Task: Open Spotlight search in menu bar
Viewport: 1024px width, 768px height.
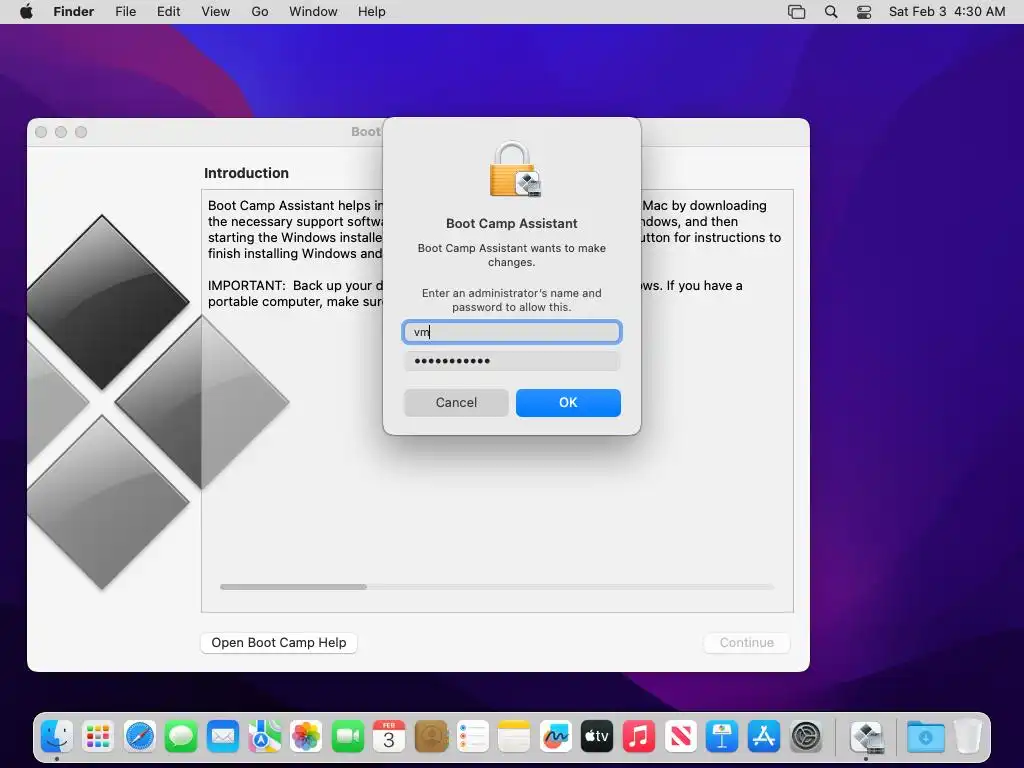Action: tap(831, 12)
